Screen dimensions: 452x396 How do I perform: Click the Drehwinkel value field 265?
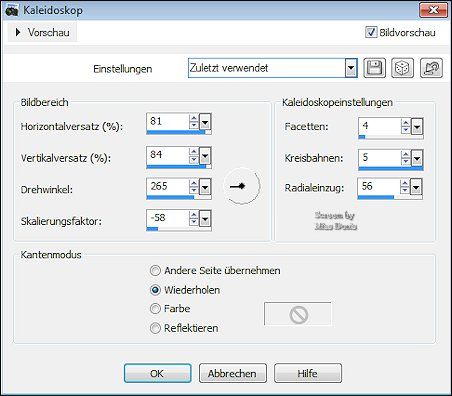[x=167, y=187]
